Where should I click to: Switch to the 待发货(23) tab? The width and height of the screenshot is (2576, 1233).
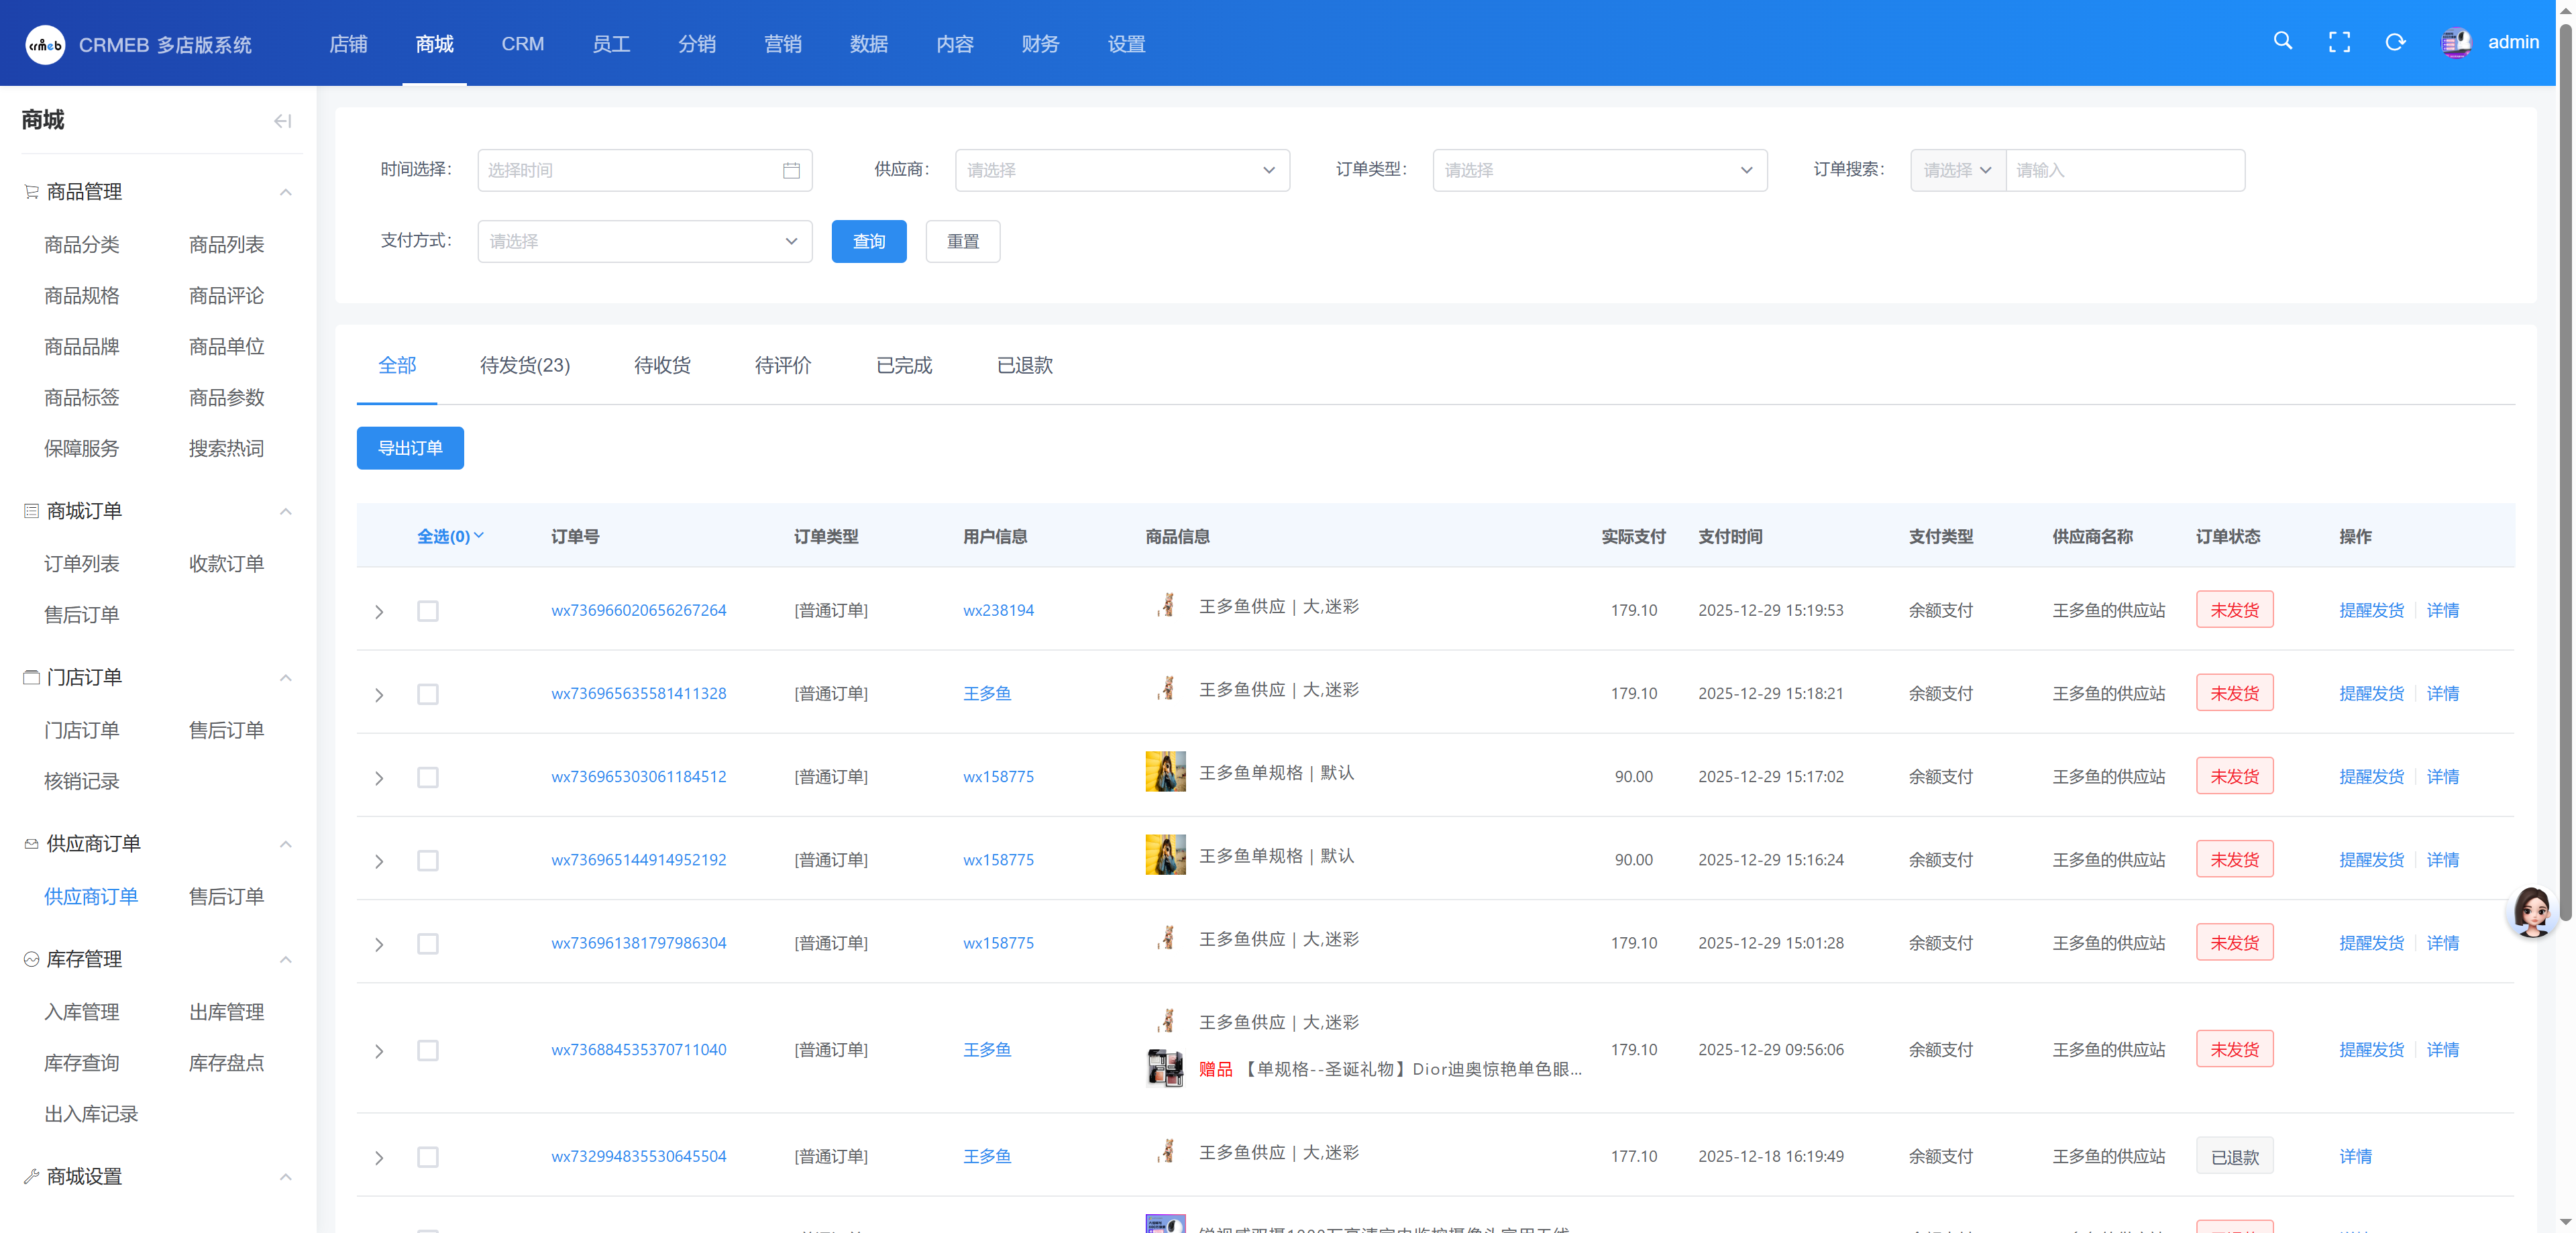(x=524, y=366)
